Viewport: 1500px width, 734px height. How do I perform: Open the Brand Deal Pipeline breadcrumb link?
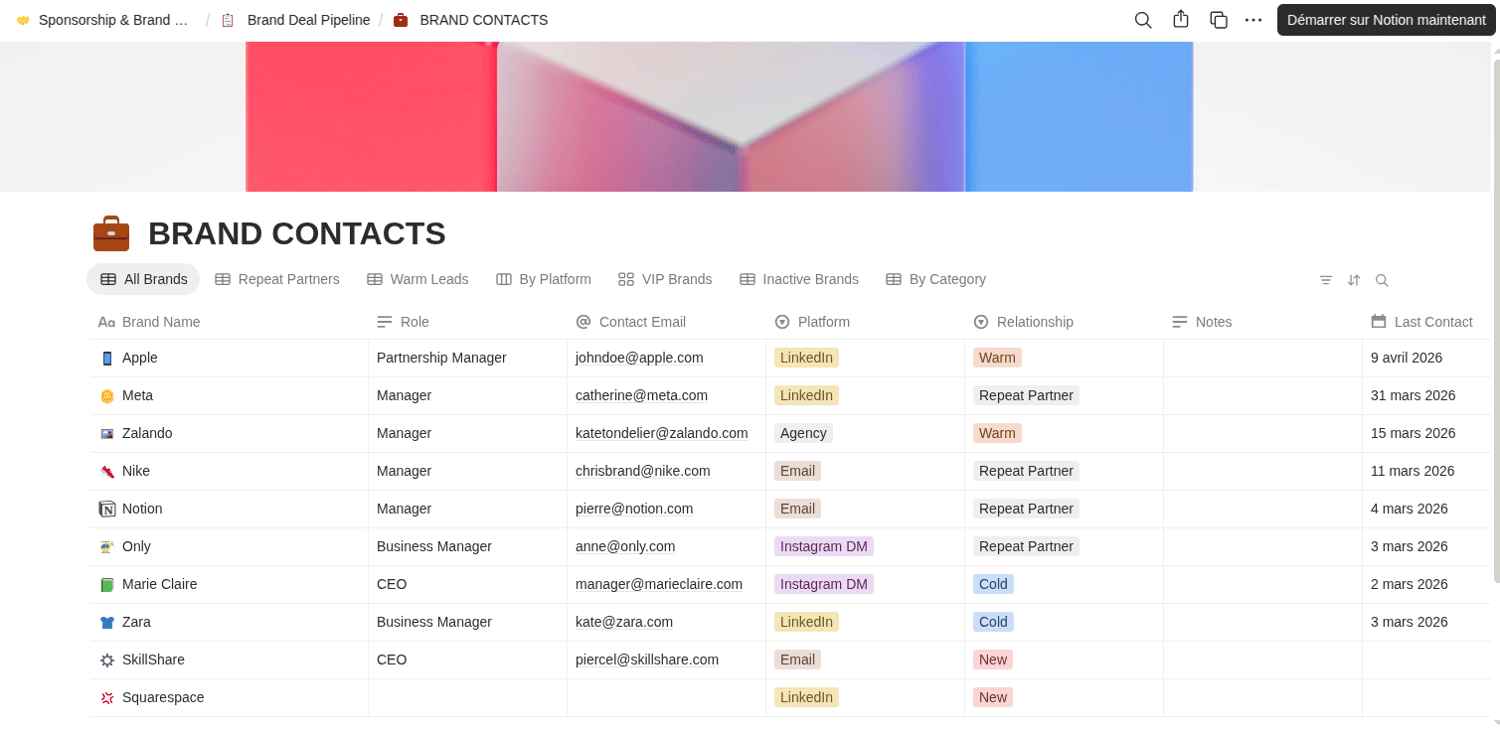[x=308, y=20]
